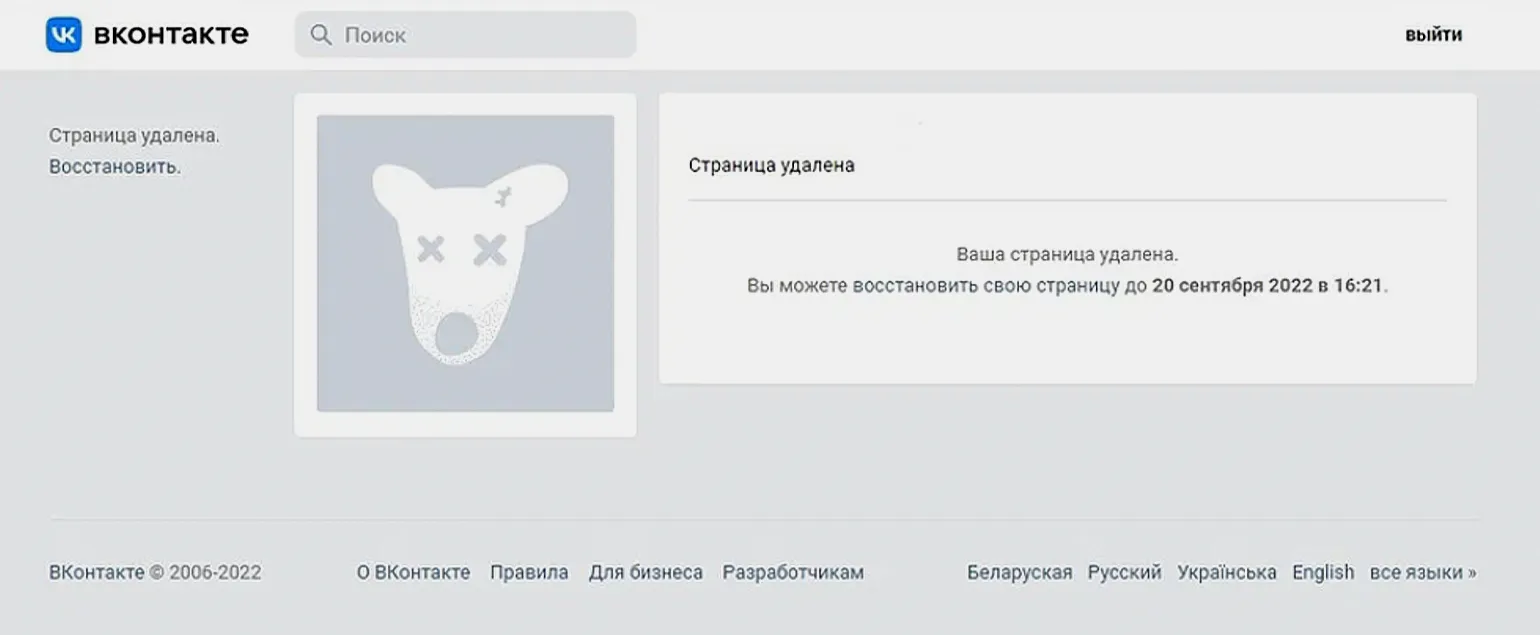Switch language to Русский

click(1125, 573)
